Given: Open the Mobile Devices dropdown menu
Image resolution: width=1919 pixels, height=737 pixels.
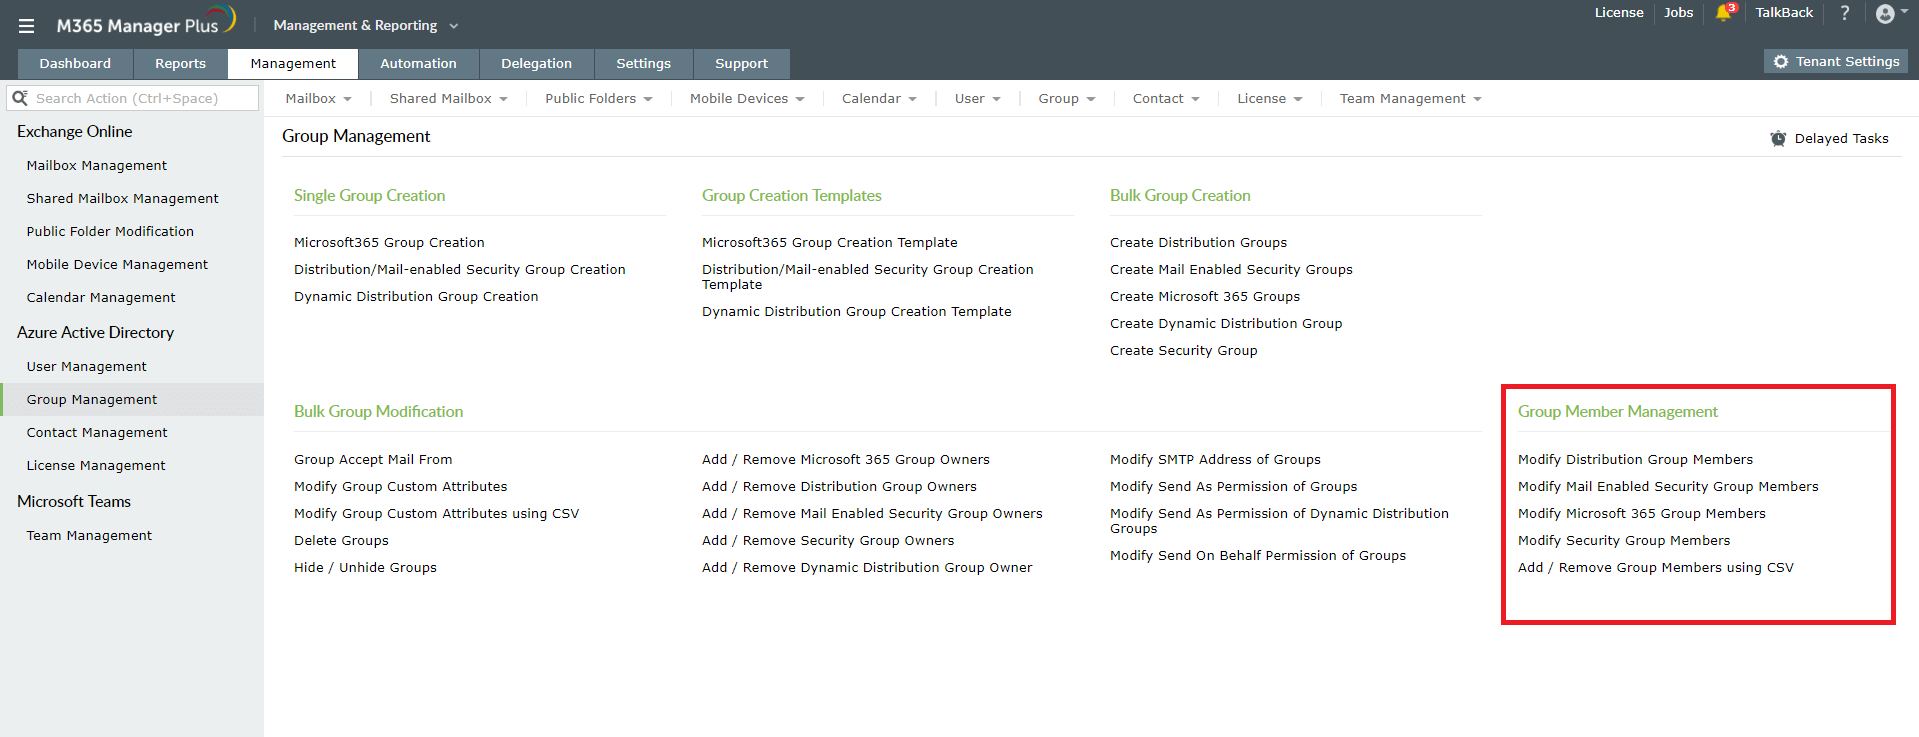Looking at the screenshot, I should pyautogui.click(x=747, y=98).
